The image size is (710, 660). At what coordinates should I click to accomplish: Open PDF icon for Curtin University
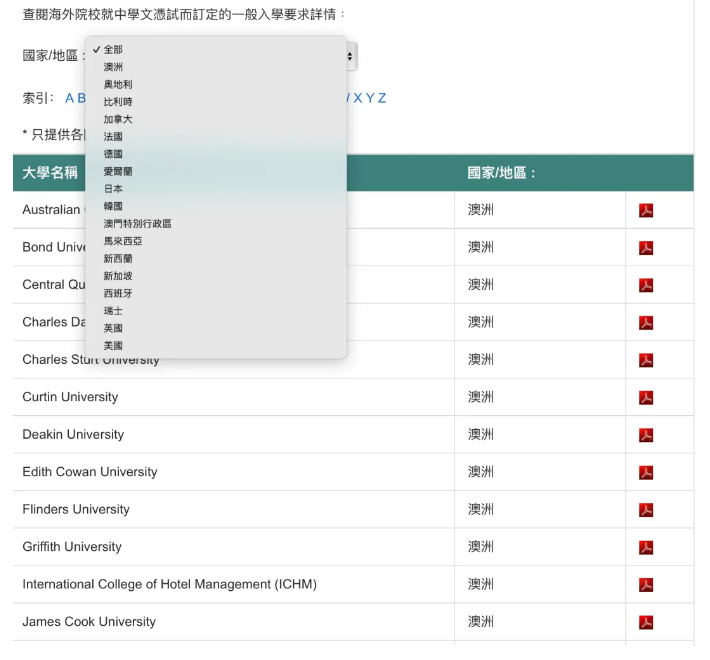(646, 398)
